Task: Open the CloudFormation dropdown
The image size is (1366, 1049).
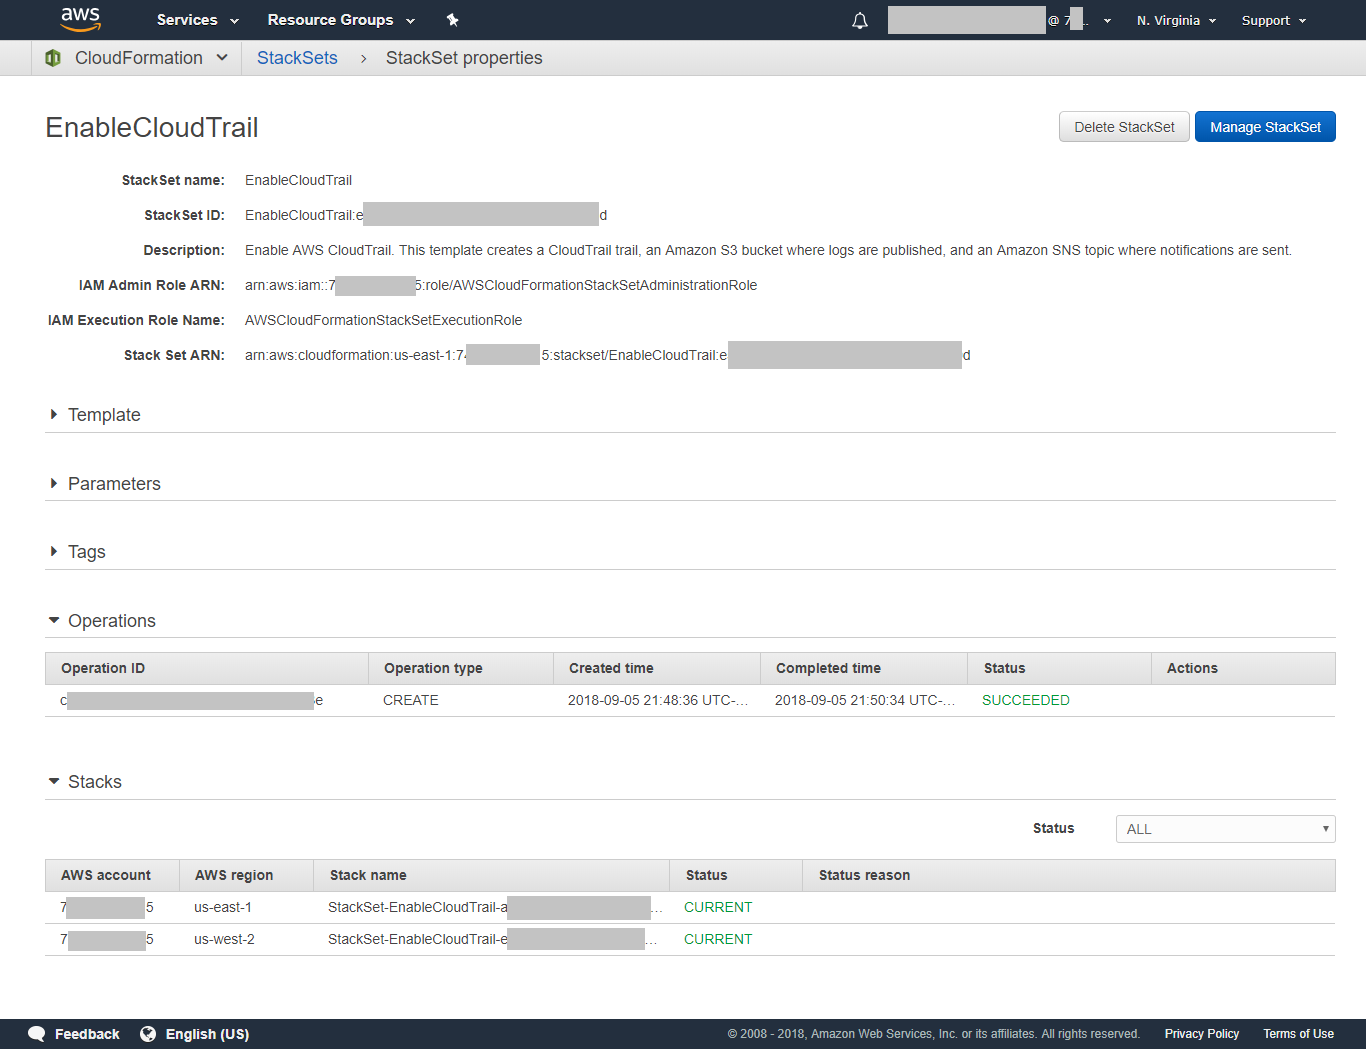Action: (151, 58)
